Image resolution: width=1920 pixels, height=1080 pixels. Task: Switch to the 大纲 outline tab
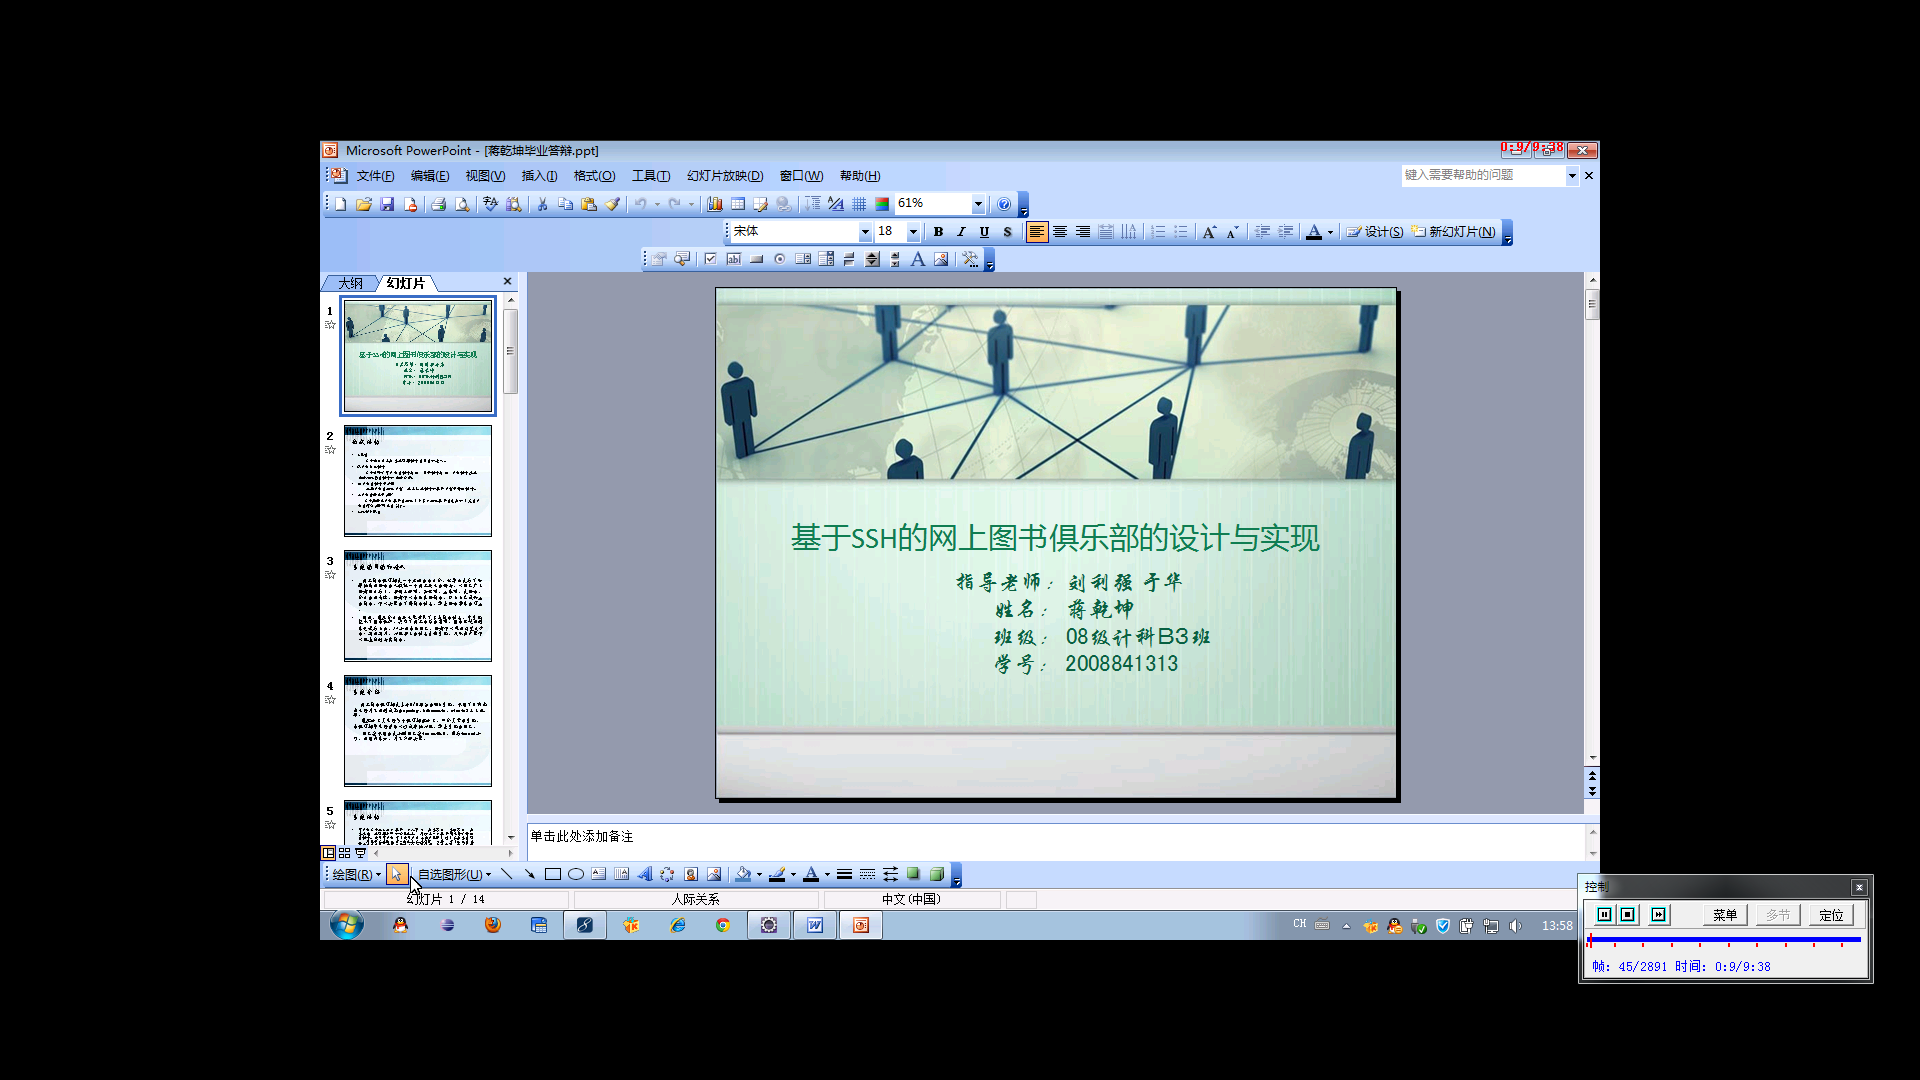(350, 284)
